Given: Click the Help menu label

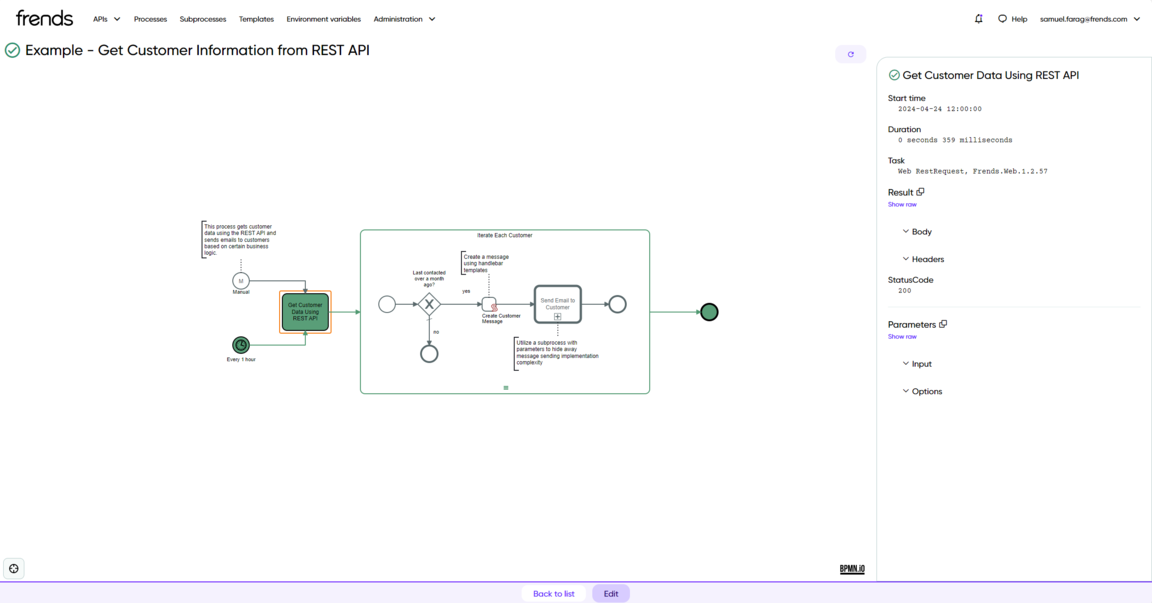Looking at the screenshot, I should coord(1019,19).
